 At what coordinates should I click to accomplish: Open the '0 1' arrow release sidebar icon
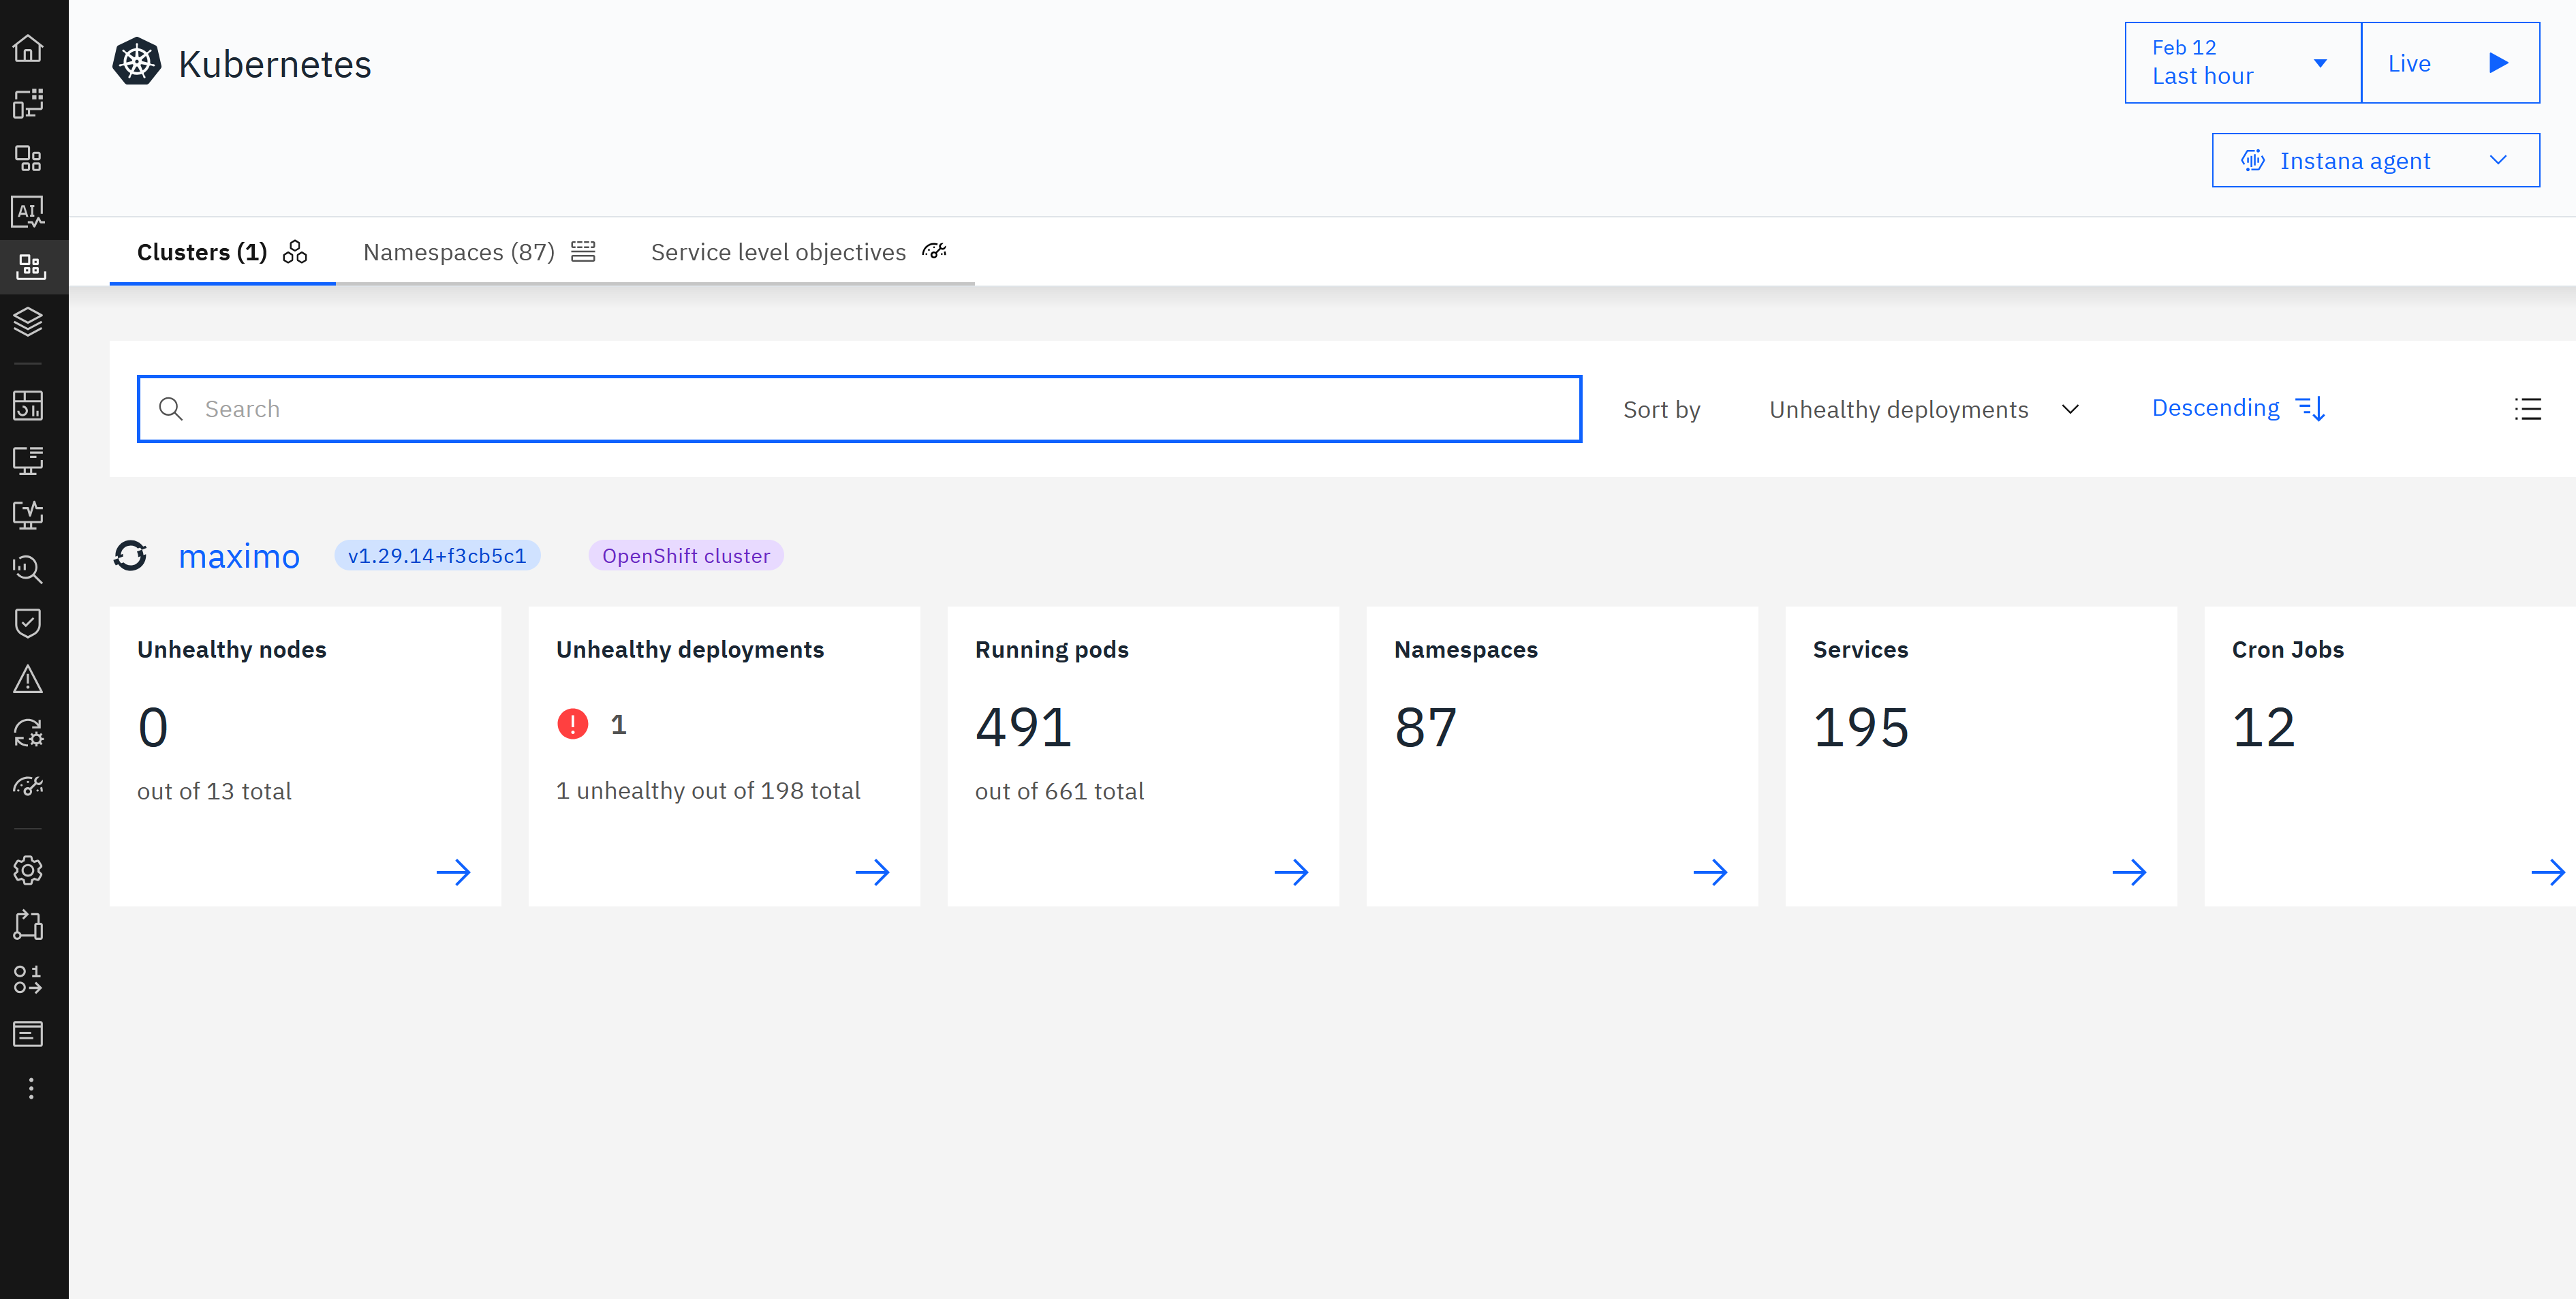click(x=28, y=979)
